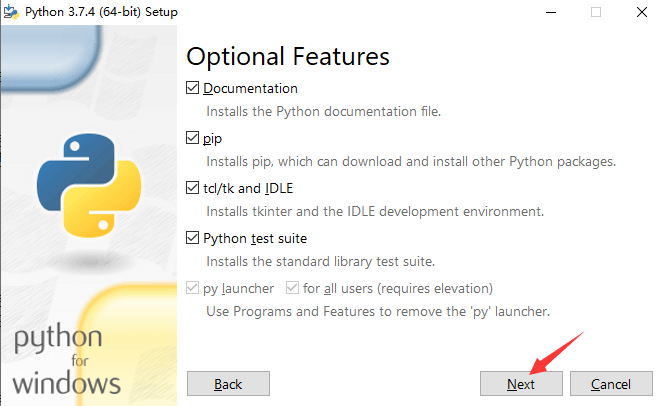Click the greyed-out maximize button
Screen dimensions: 664x406
(596, 12)
